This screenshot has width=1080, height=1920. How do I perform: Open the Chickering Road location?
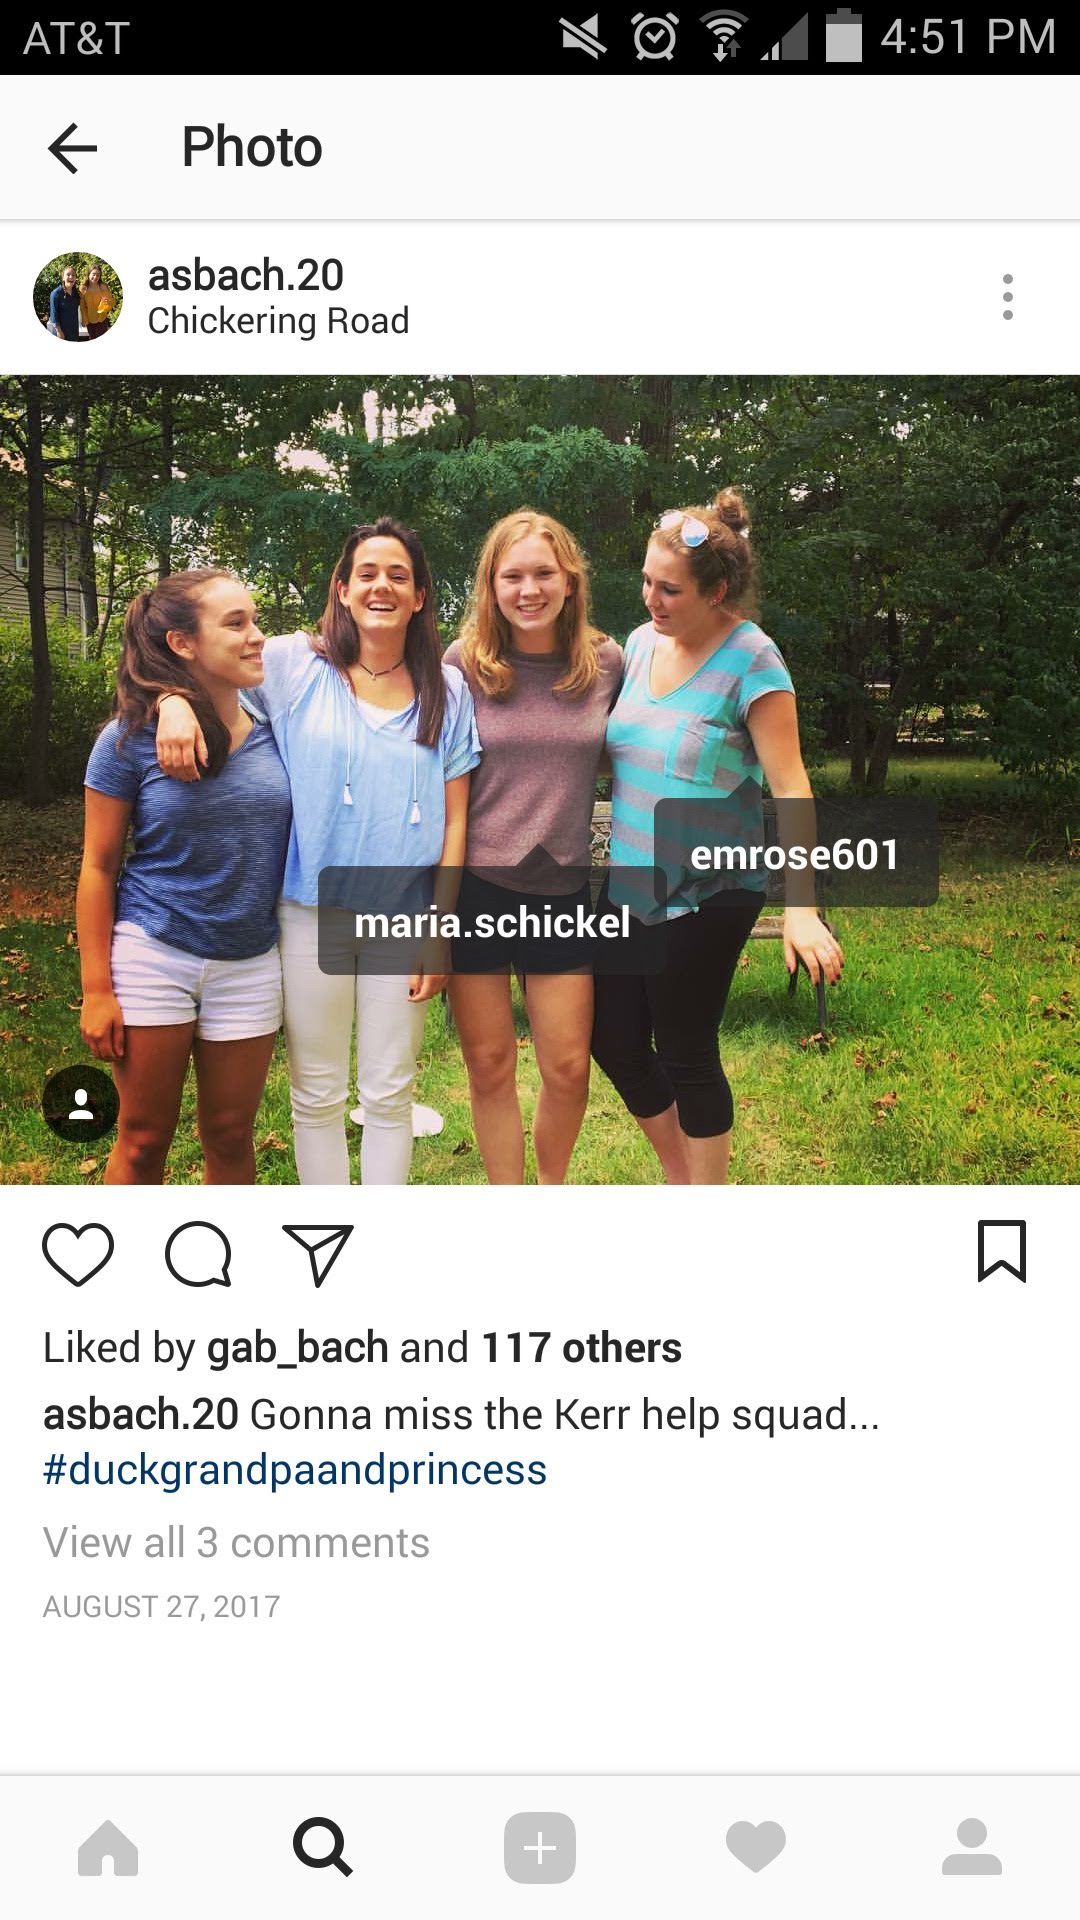pos(278,321)
